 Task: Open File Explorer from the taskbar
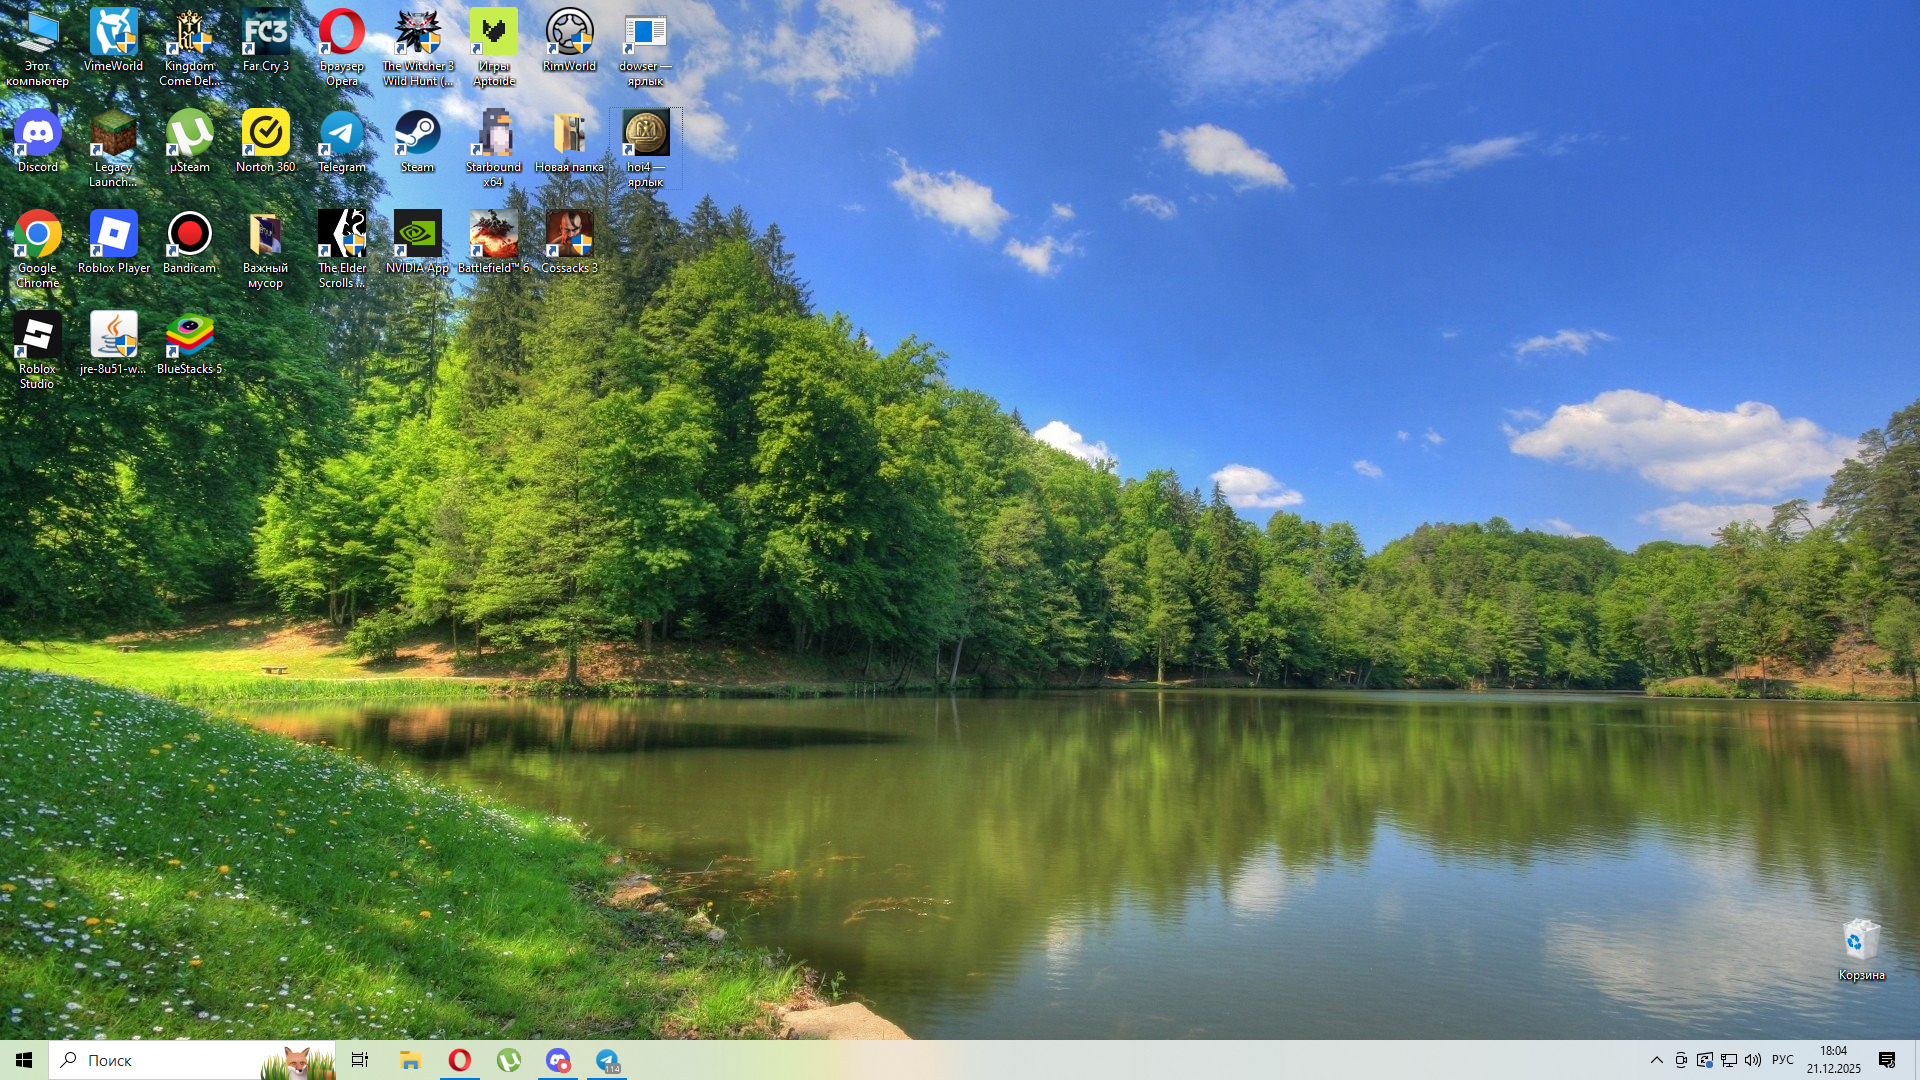coord(410,1060)
